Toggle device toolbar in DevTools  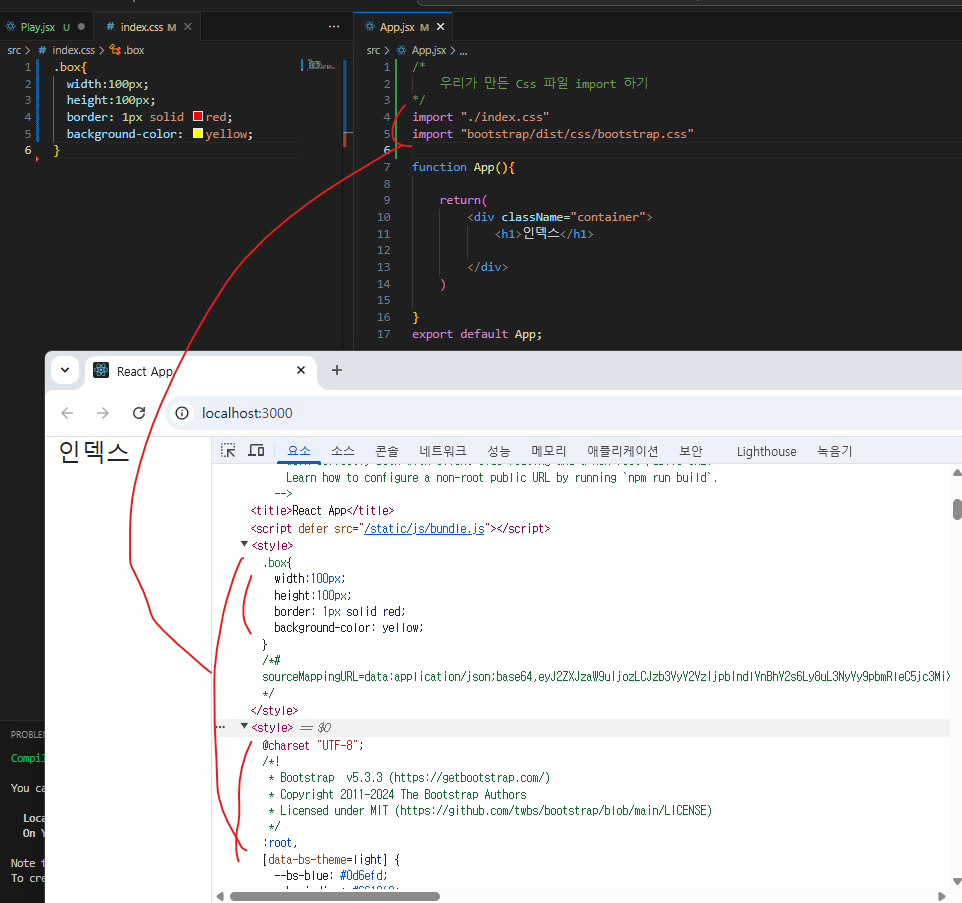256,451
